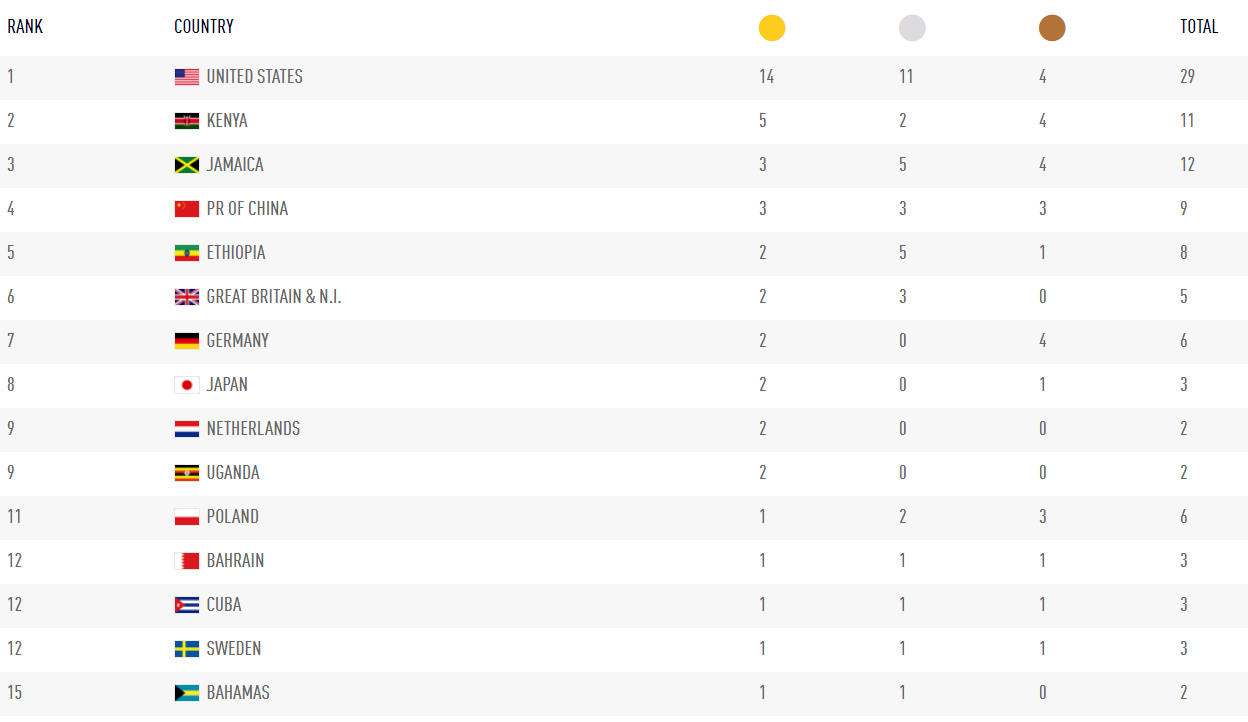Click the gold medal column icon

coord(772,28)
